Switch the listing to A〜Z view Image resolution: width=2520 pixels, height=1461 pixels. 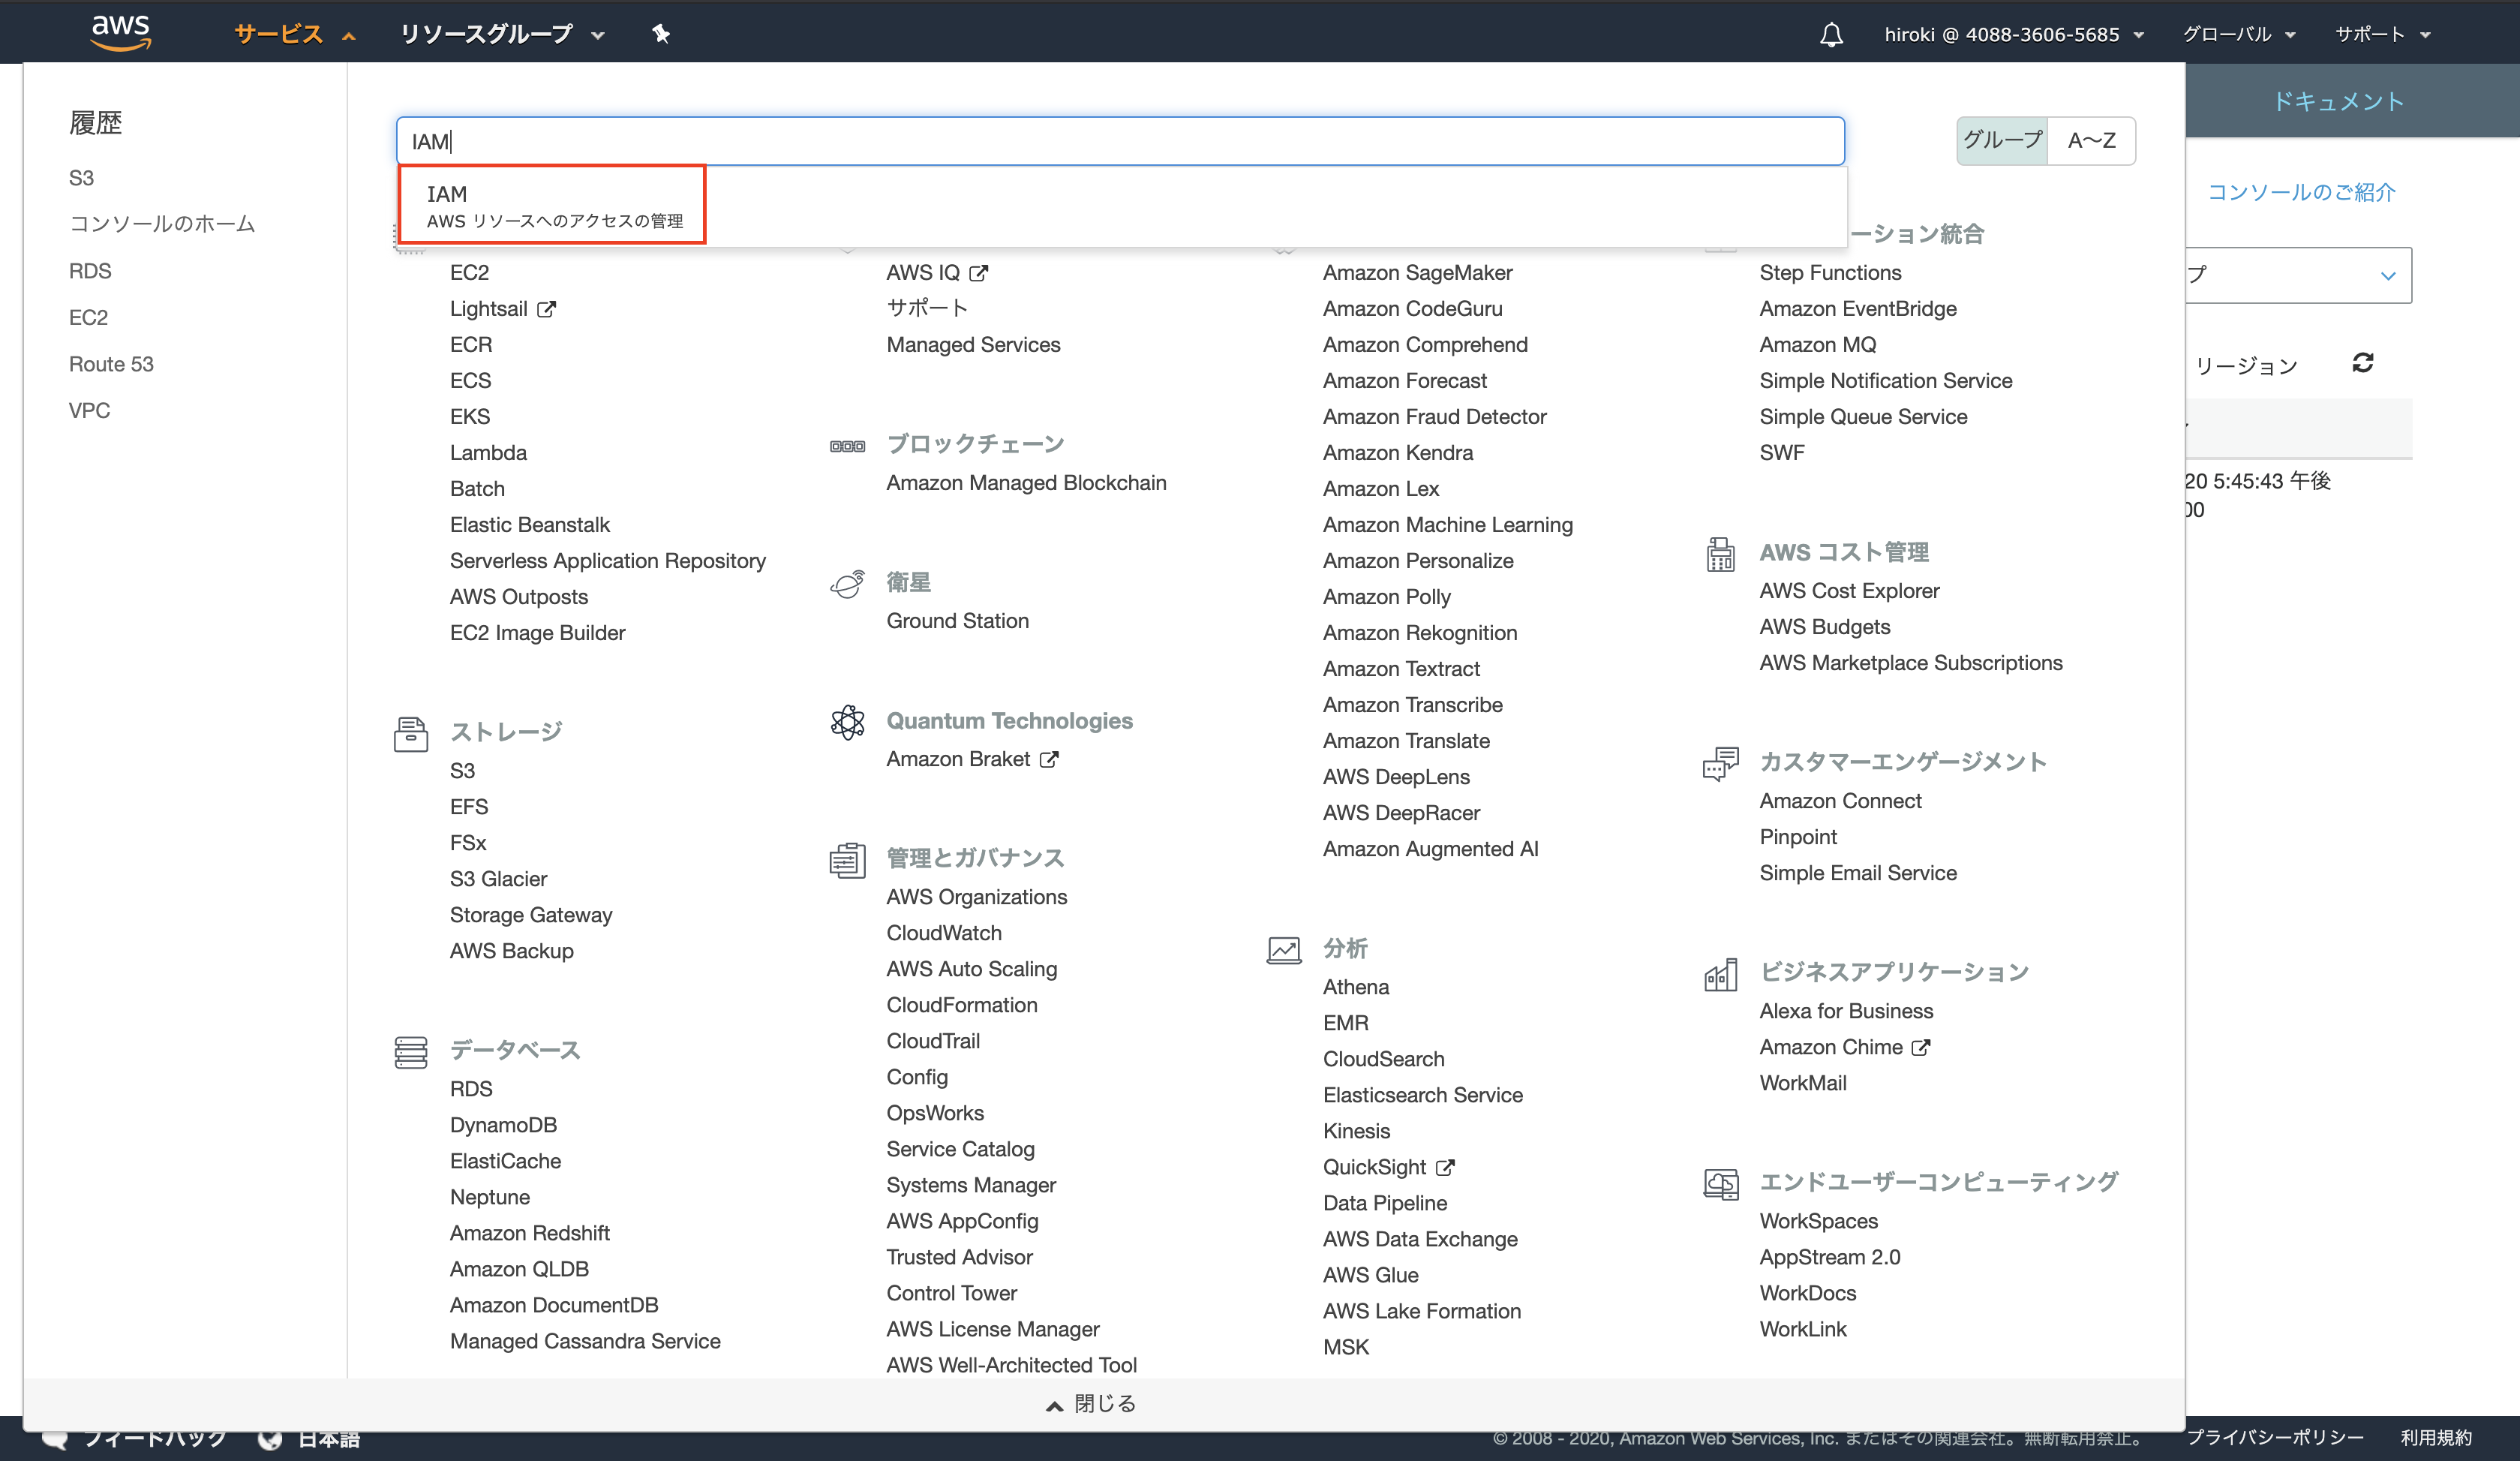pyautogui.click(x=2091, y=141)
